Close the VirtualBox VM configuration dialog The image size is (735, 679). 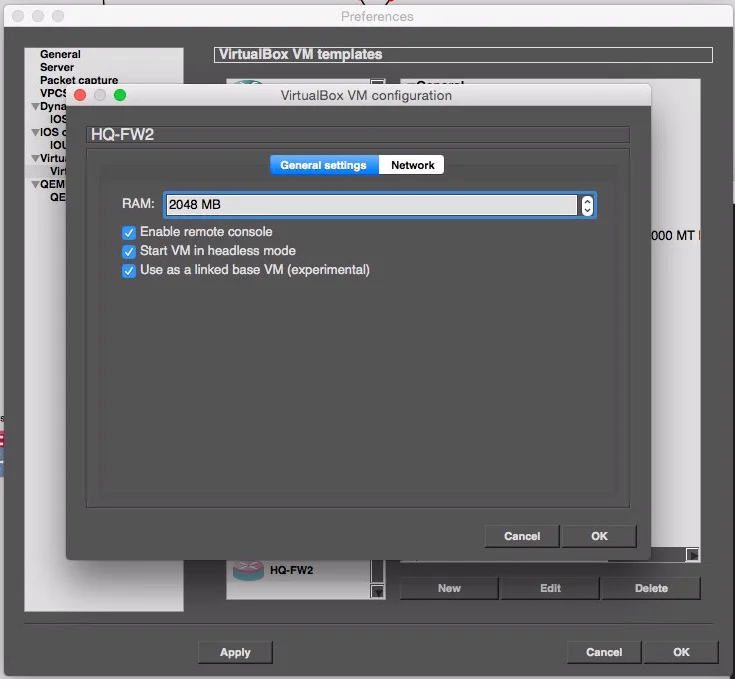pyautogui.click(x=80, y=95)
